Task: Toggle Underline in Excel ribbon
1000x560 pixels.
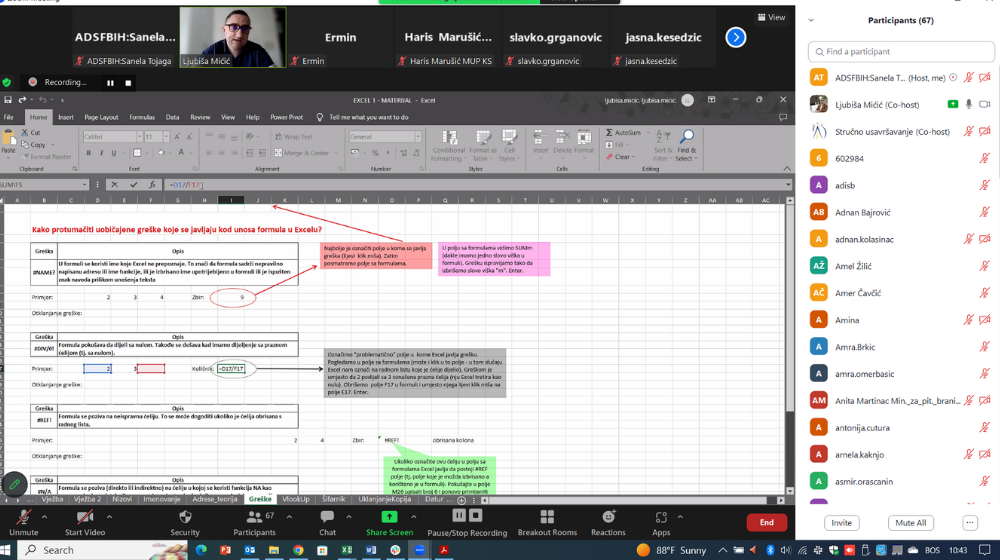Action: tap(114, 153)
